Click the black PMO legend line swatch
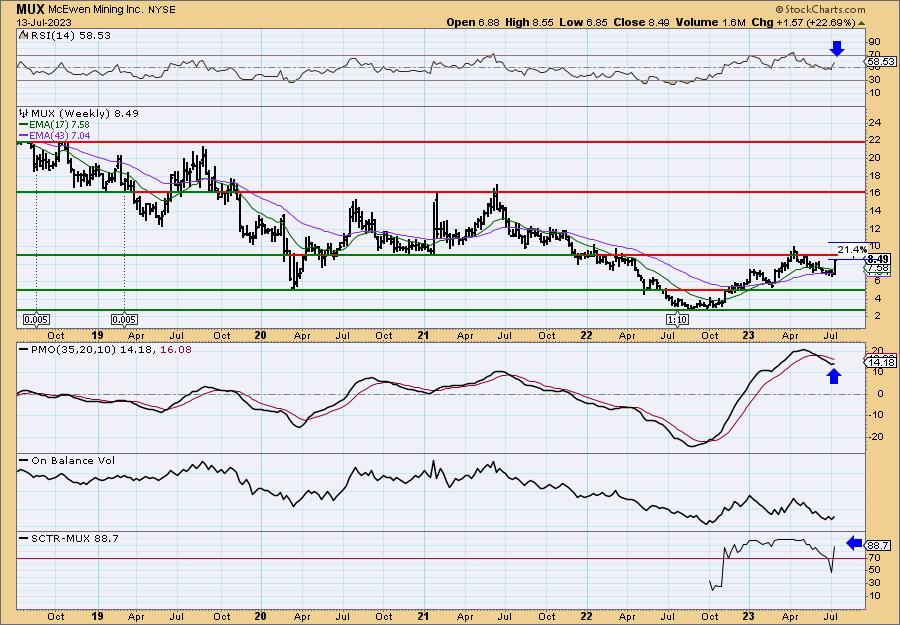Image resolution: width=900 pixels, height=625 pixels. point(24,350)
